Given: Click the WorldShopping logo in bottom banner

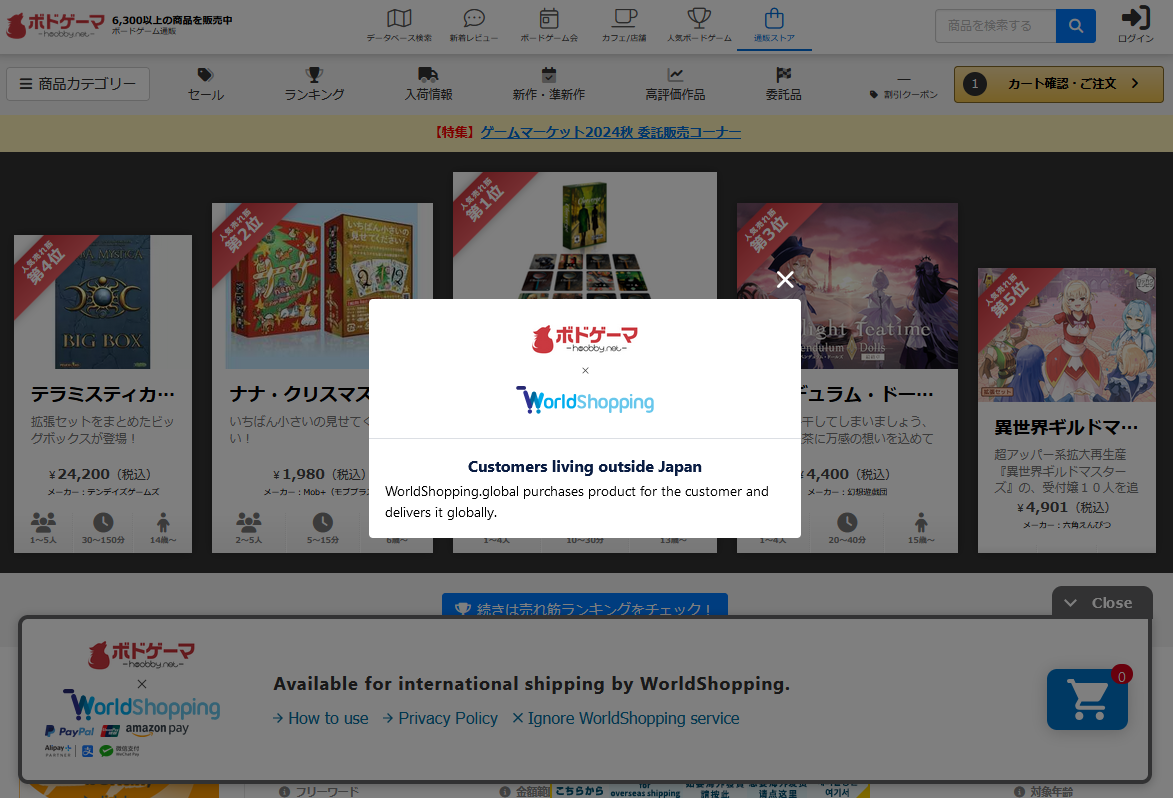Looking at the screenshot, I should coord(142,705).
